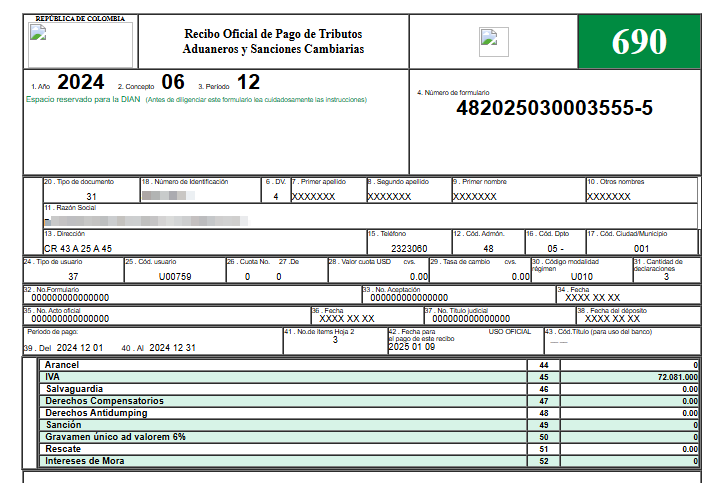
Task: Click the Arancel row label
Action: (x=62, y=366)
